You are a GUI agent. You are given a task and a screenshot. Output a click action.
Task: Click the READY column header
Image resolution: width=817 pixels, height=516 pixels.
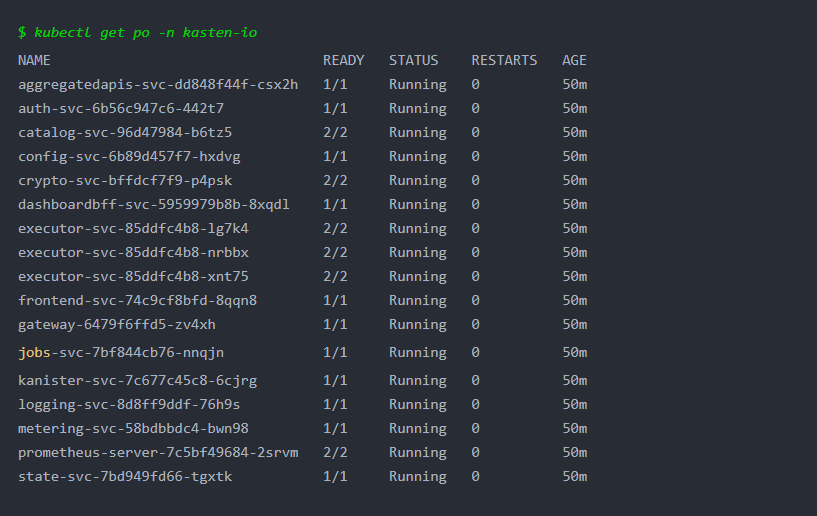point(343,60)
